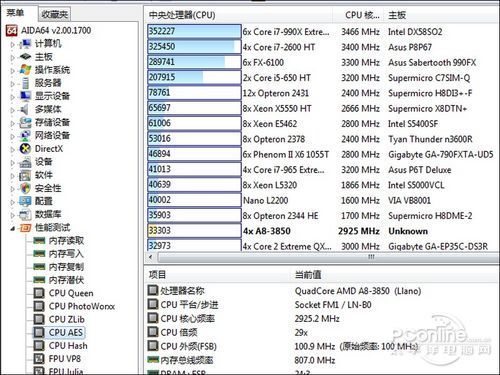The width and height of the screenshot is (500, 375).
Task: Expand the 多媒体 tree node arrow
Action: 13,110
